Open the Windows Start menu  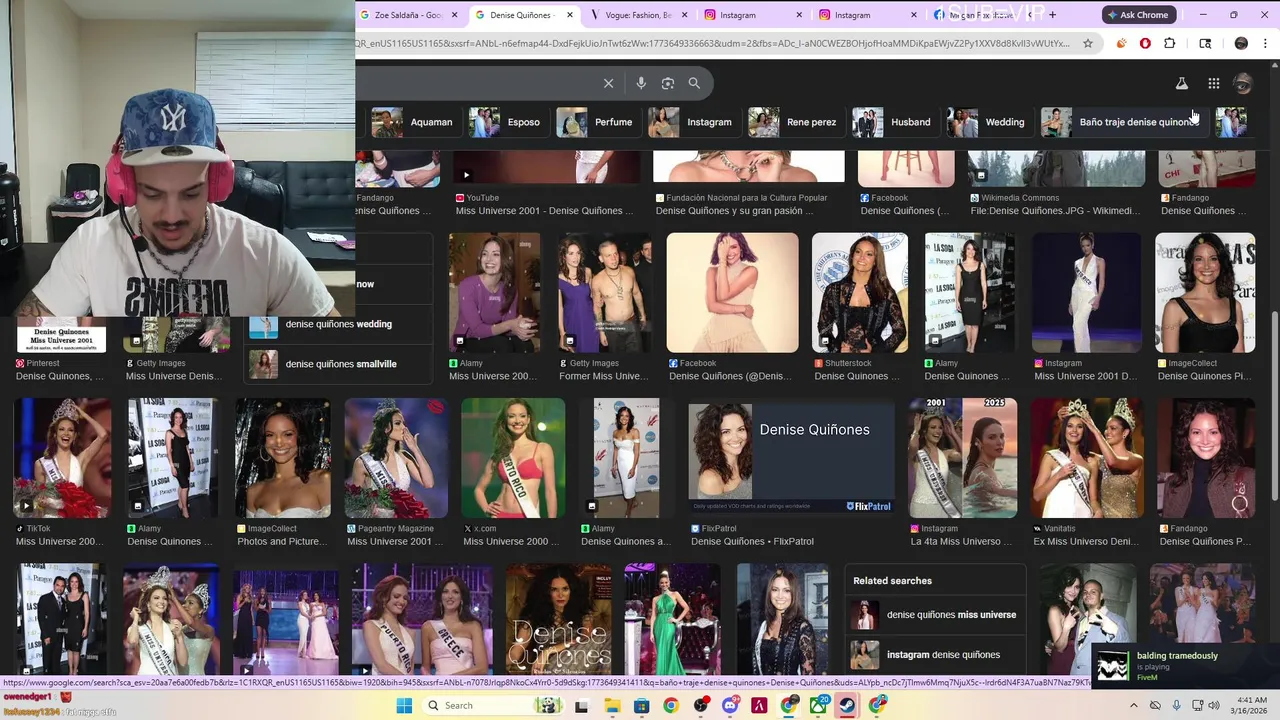coord(404,705)
